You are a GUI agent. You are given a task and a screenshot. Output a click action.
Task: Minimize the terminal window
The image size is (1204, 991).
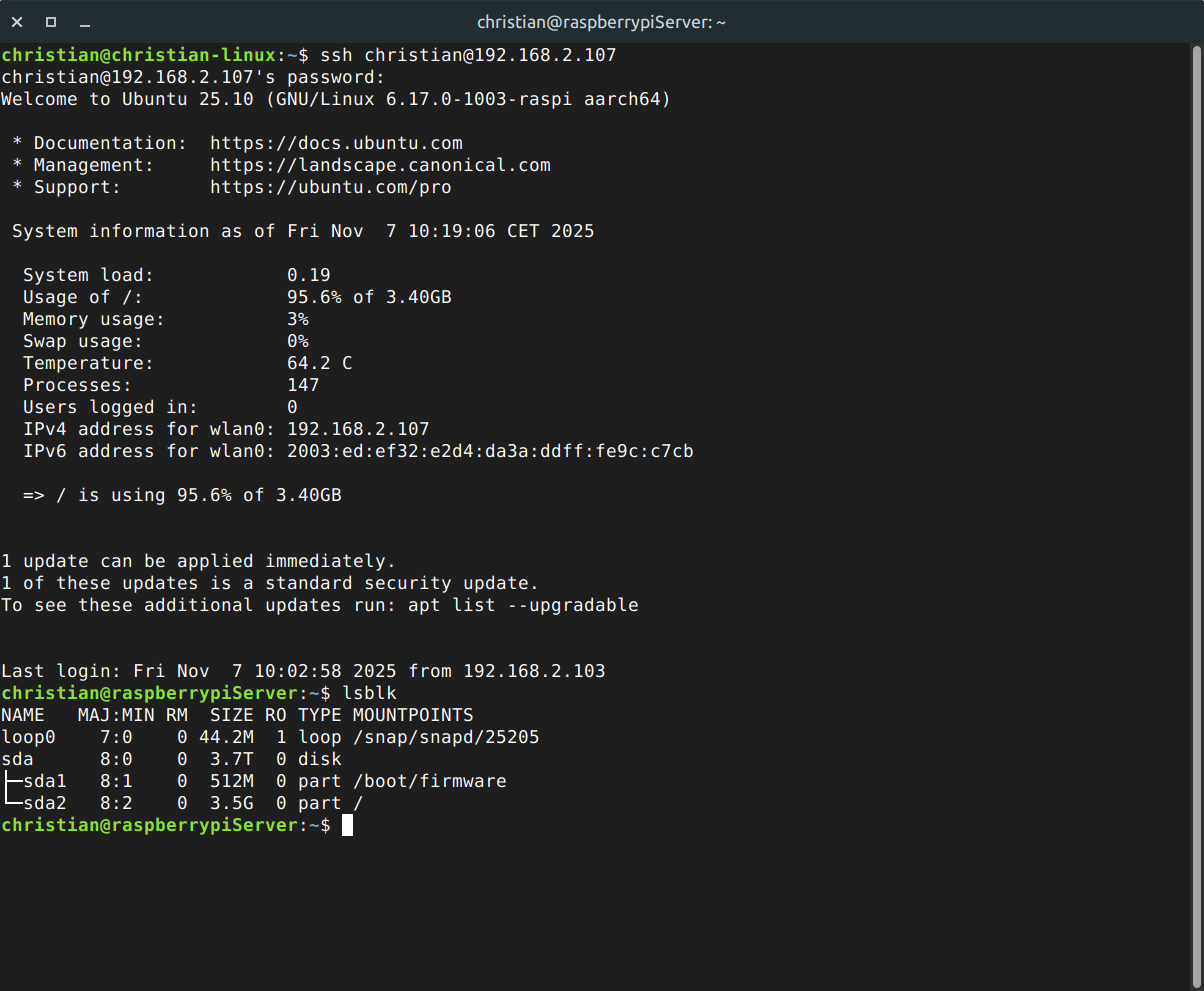pos(84,21)
